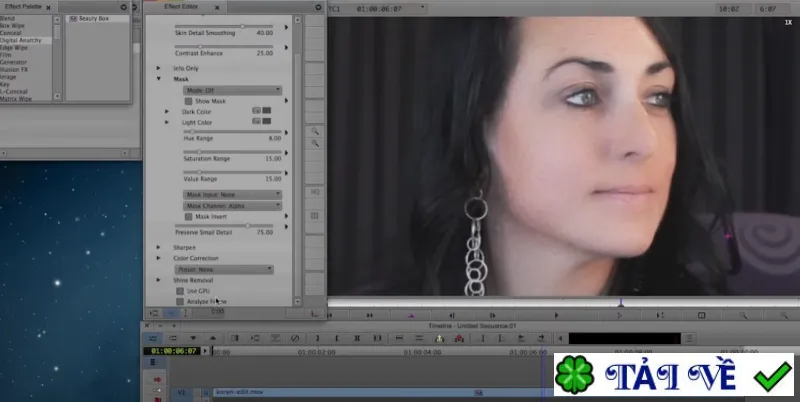Click the HQ button beside Effect Editor
The image size is (800, 402).
coord(315,192)
